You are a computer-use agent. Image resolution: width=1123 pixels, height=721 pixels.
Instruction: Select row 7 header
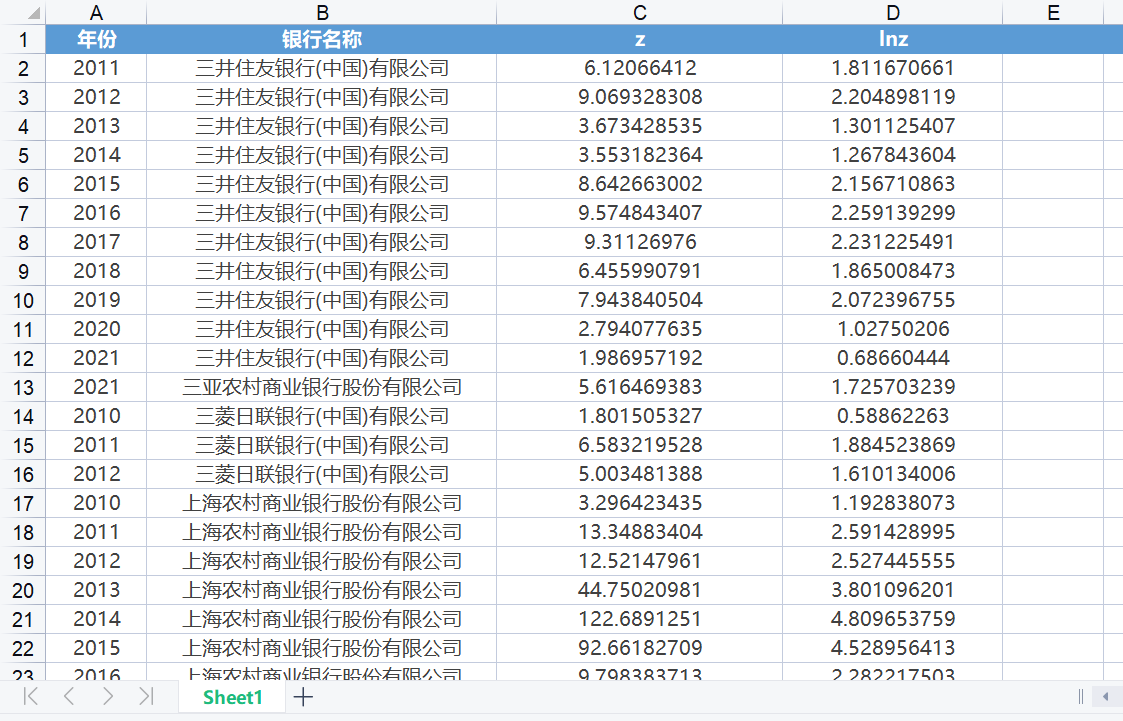pos(23,213)
